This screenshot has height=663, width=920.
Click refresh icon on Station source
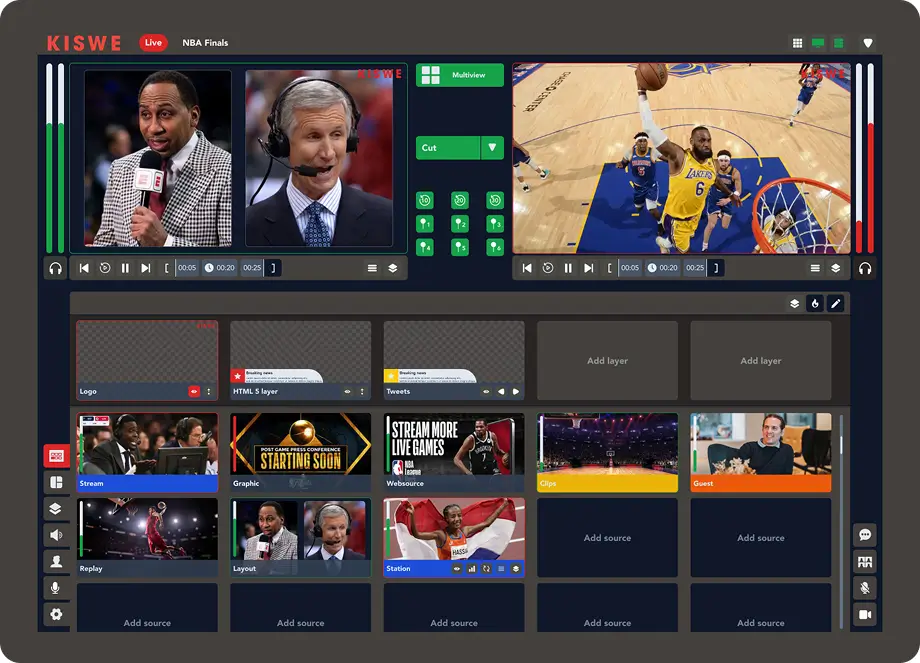pos(486,569)
